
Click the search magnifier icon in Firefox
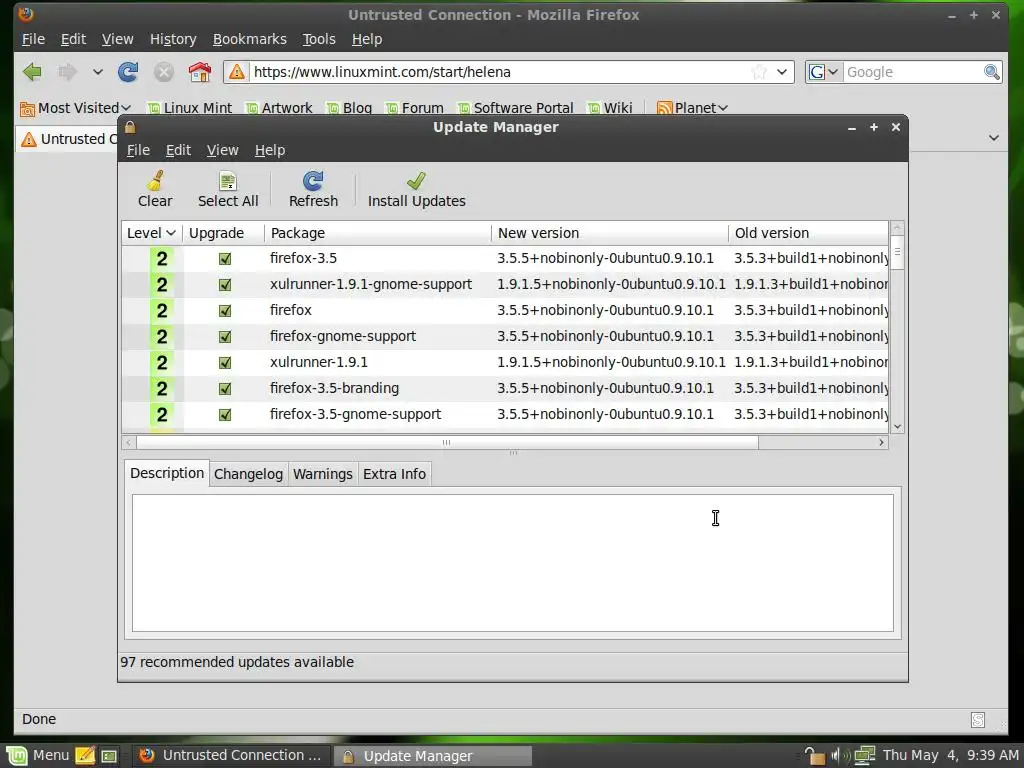point(991,72)
